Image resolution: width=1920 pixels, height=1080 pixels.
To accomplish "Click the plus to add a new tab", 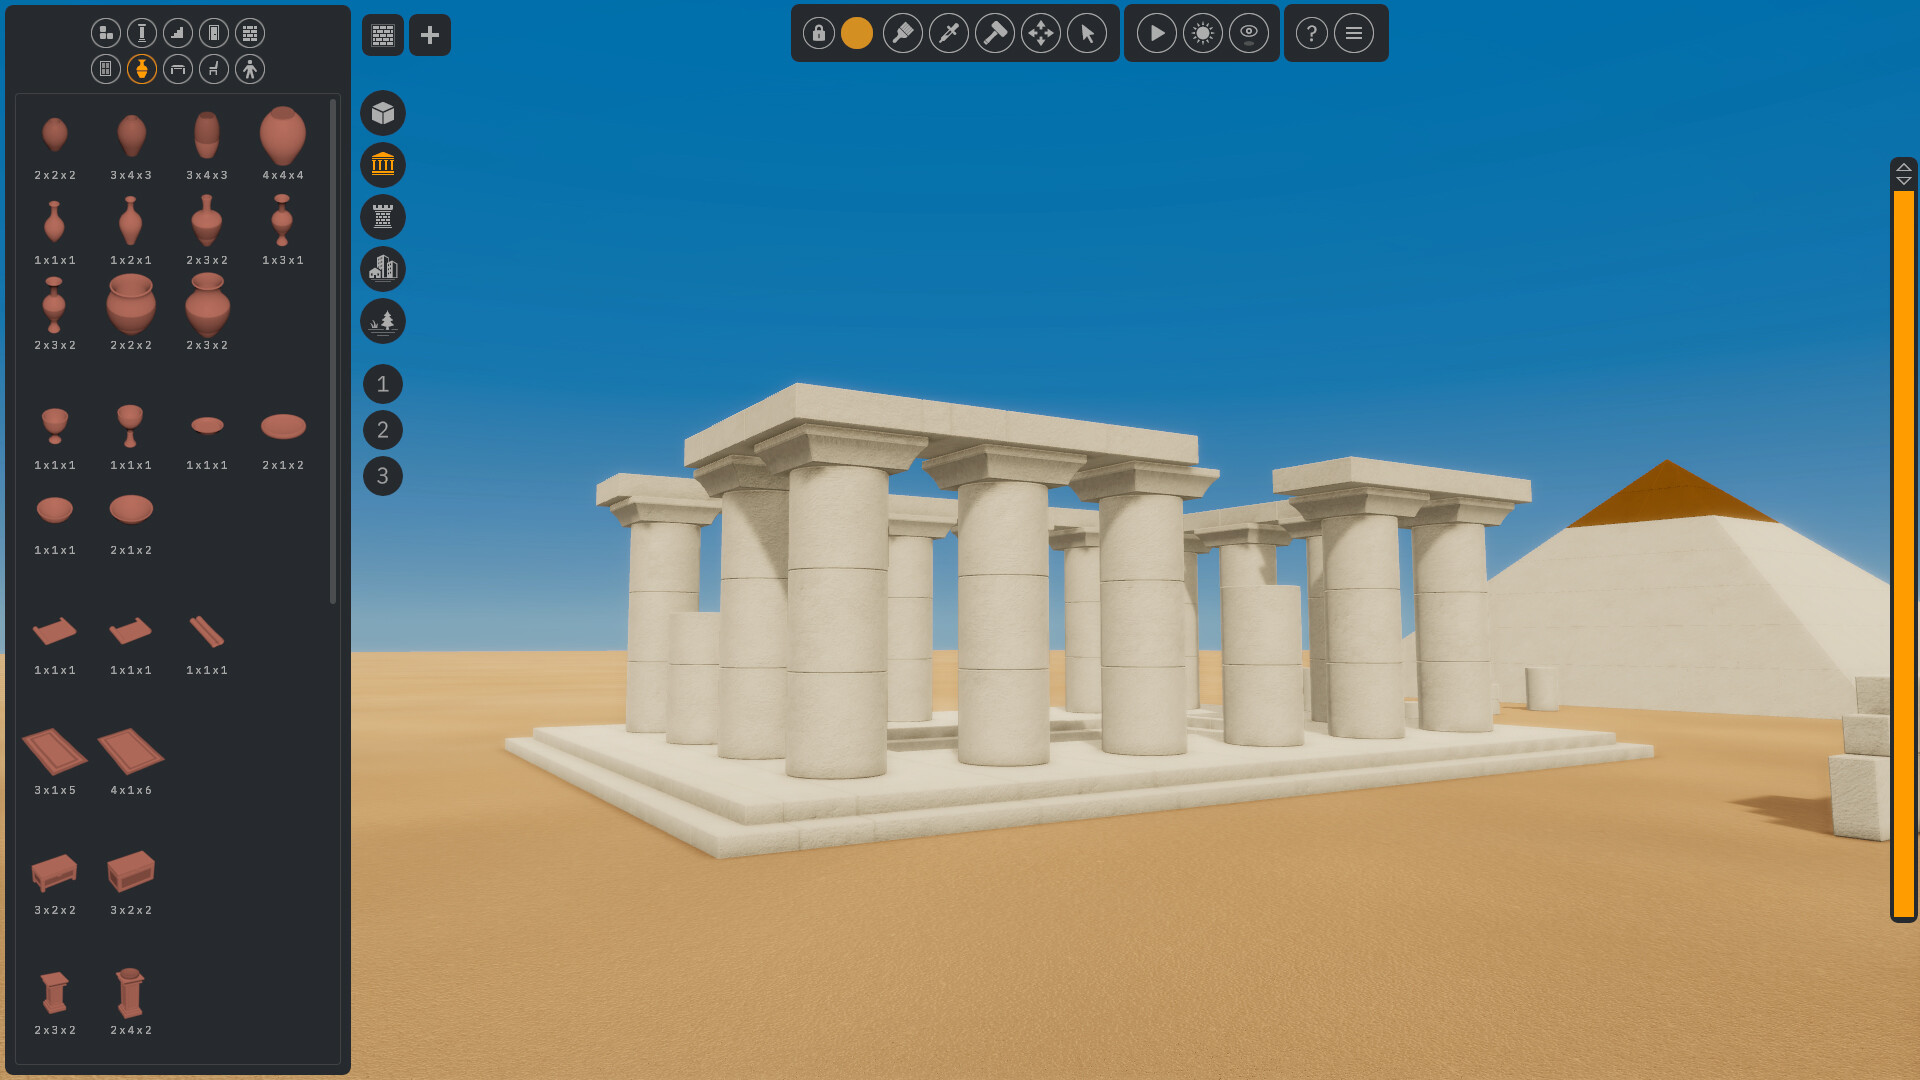I will point(430,34).
